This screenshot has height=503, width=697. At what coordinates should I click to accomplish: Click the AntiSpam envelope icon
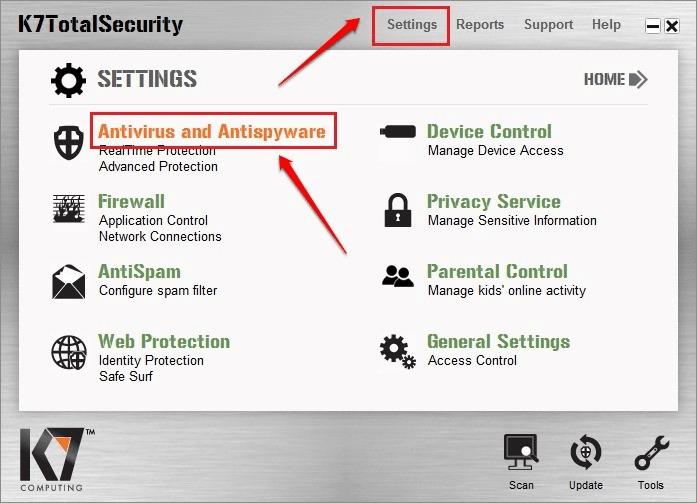click(68, 282)
